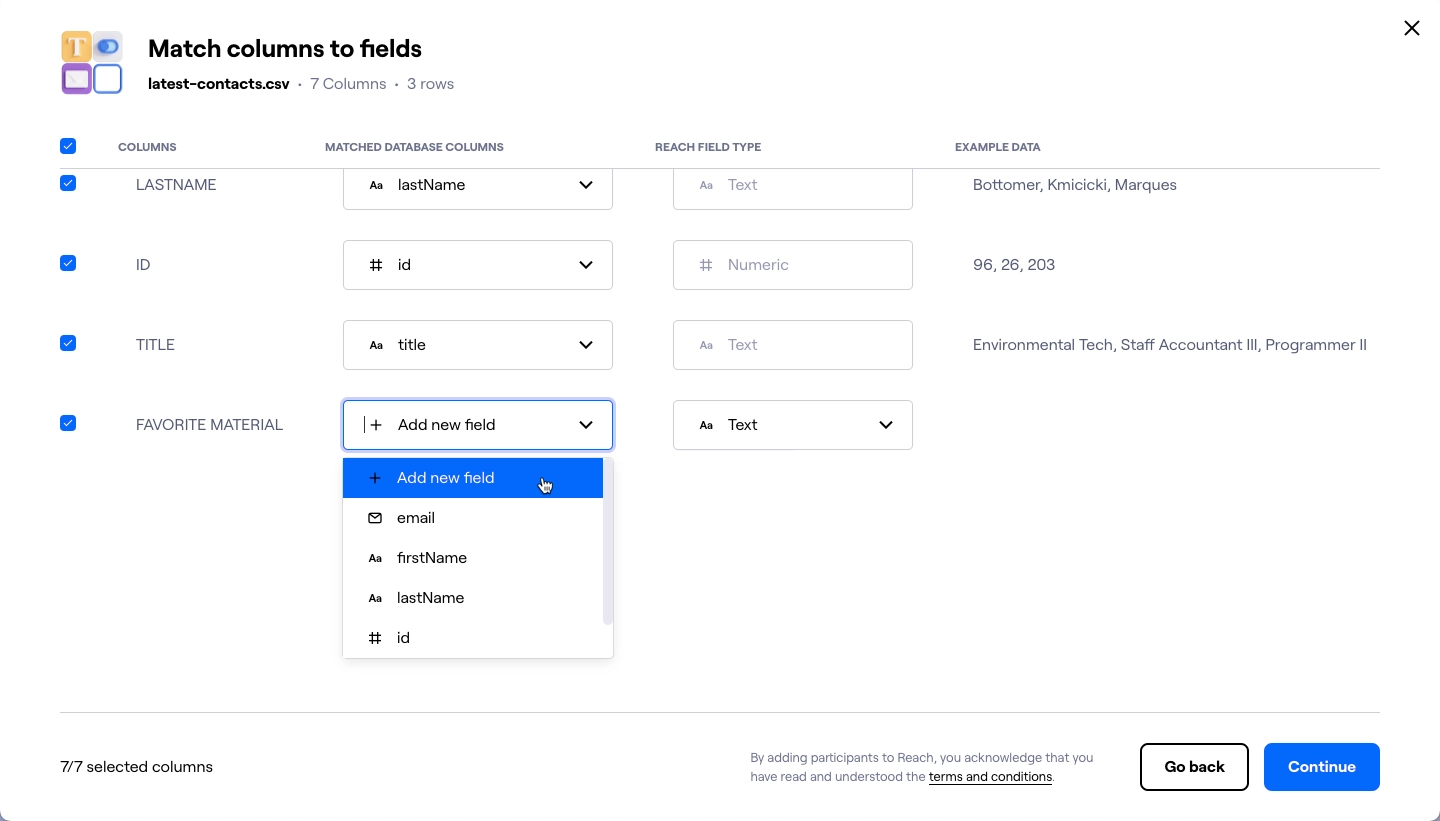This screenshot has height=821, width=1440.
Task: Uncheck the TITLE row checkbox
Action: pos(67,343)
